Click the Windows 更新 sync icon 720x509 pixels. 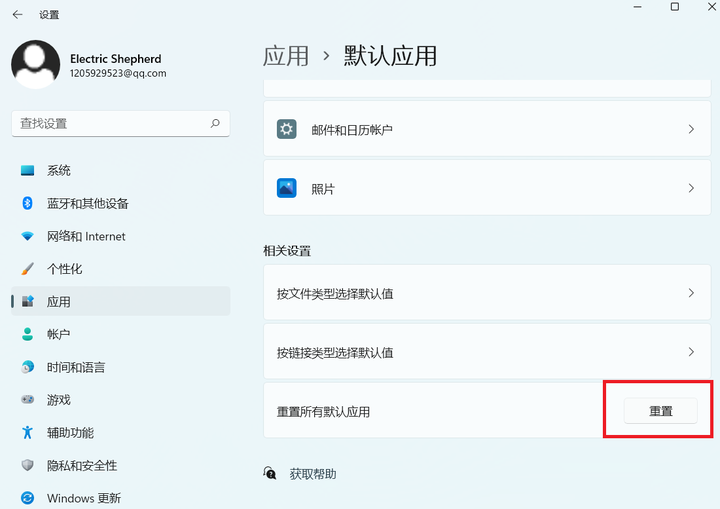click(28, 498)
